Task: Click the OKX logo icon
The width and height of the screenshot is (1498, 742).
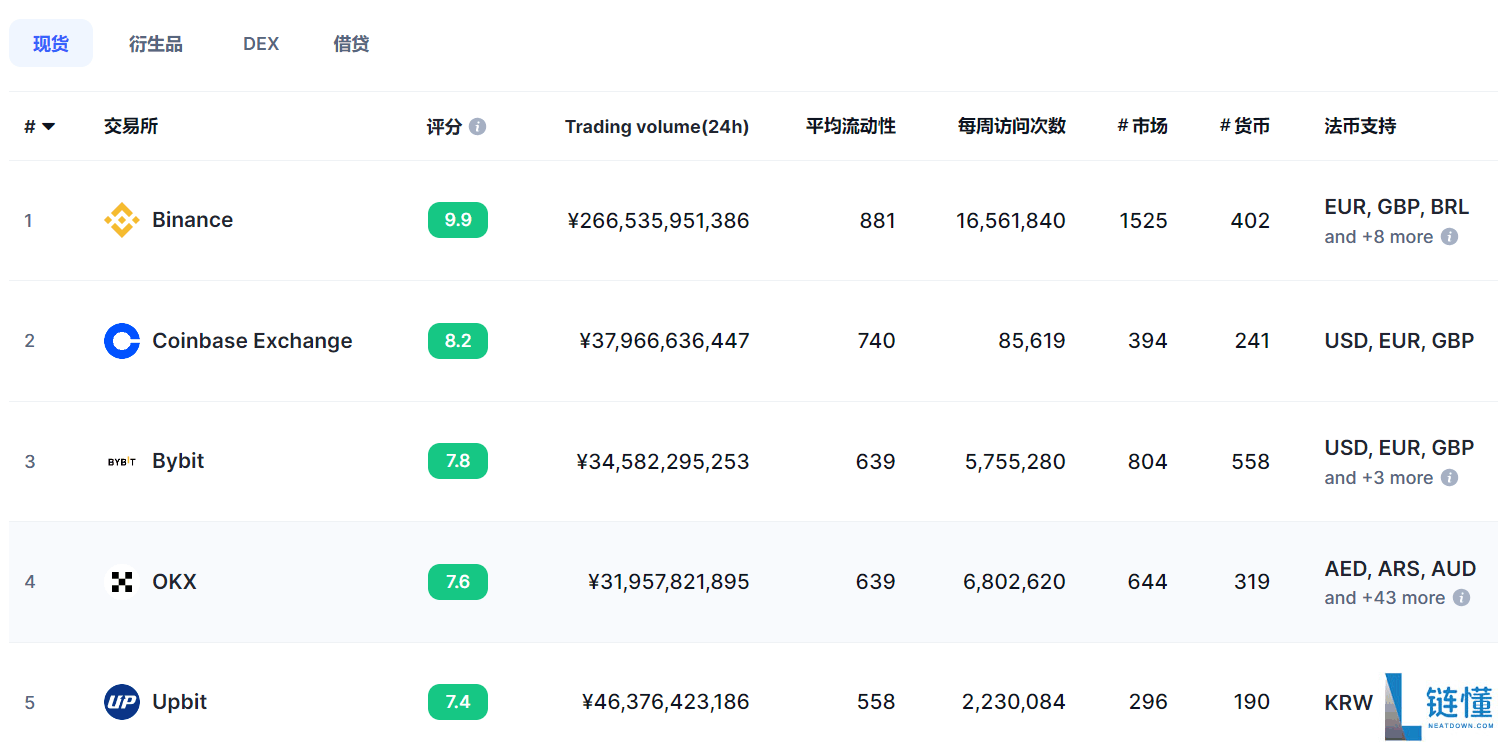Action: 122,582
